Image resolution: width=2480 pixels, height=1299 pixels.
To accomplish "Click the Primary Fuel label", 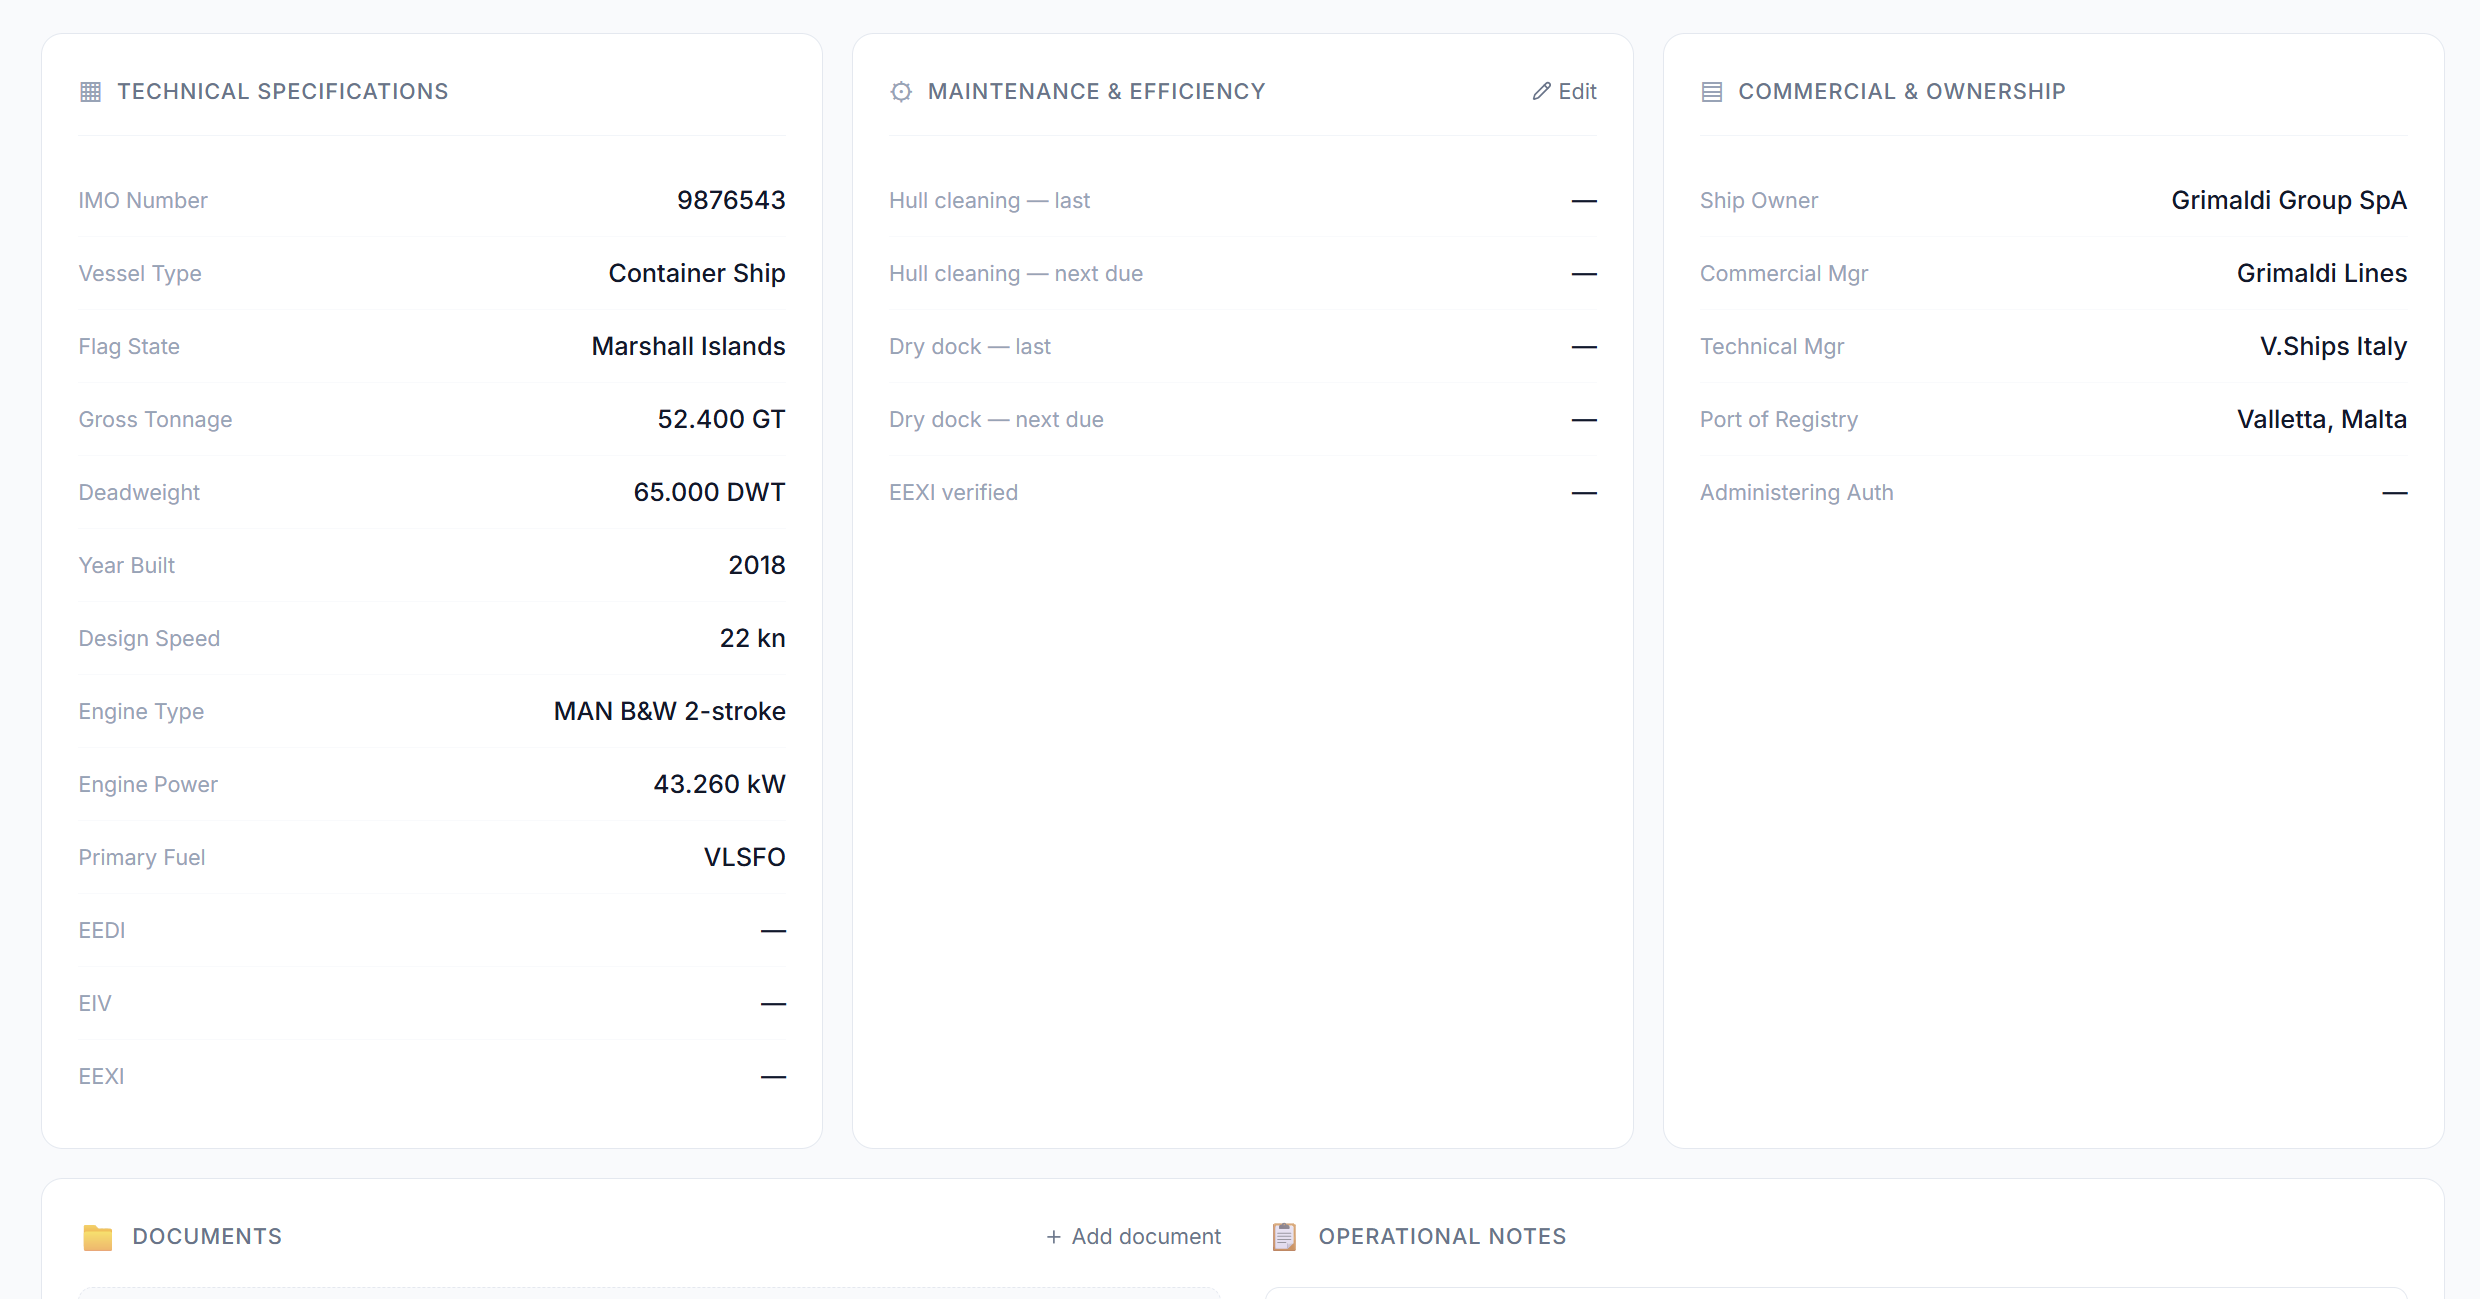I will coord(142,857).
